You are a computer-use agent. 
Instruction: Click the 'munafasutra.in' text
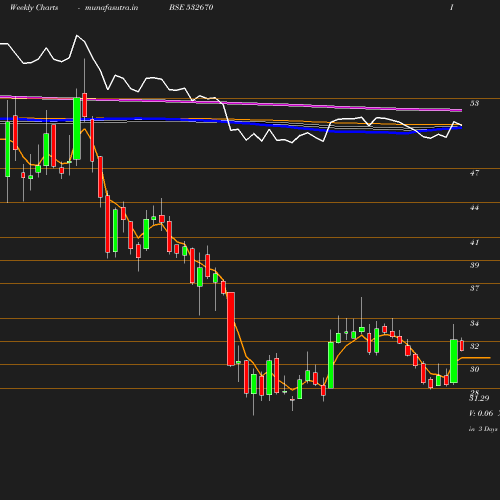point(111,8)
